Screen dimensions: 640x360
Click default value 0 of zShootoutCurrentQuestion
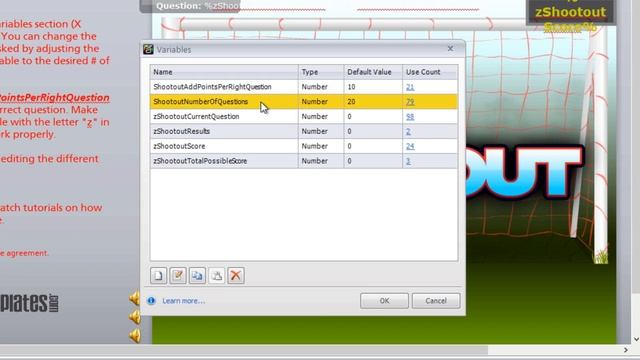click(x=349, y=117)
